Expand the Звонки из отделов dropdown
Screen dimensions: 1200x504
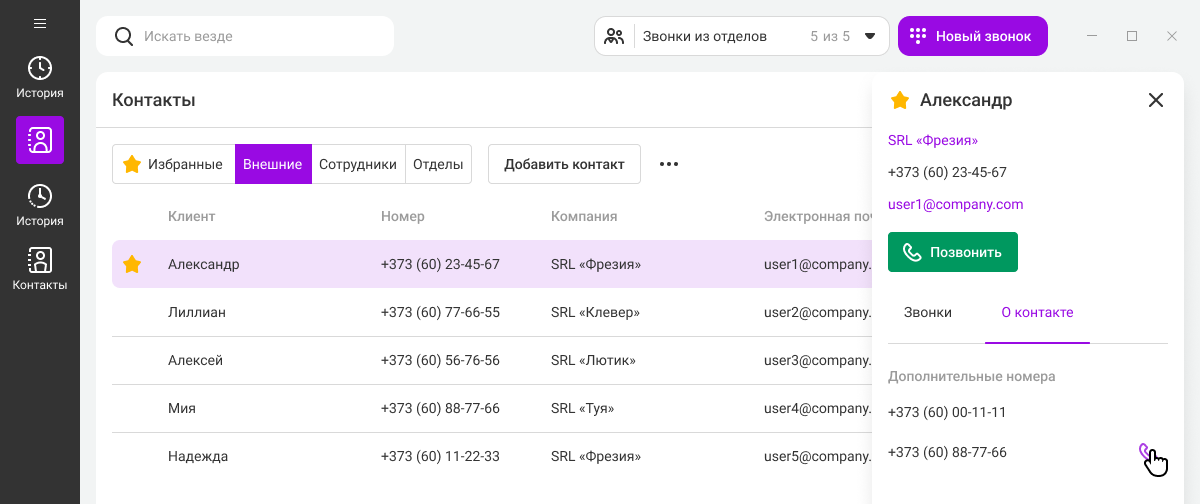(869, 36)
